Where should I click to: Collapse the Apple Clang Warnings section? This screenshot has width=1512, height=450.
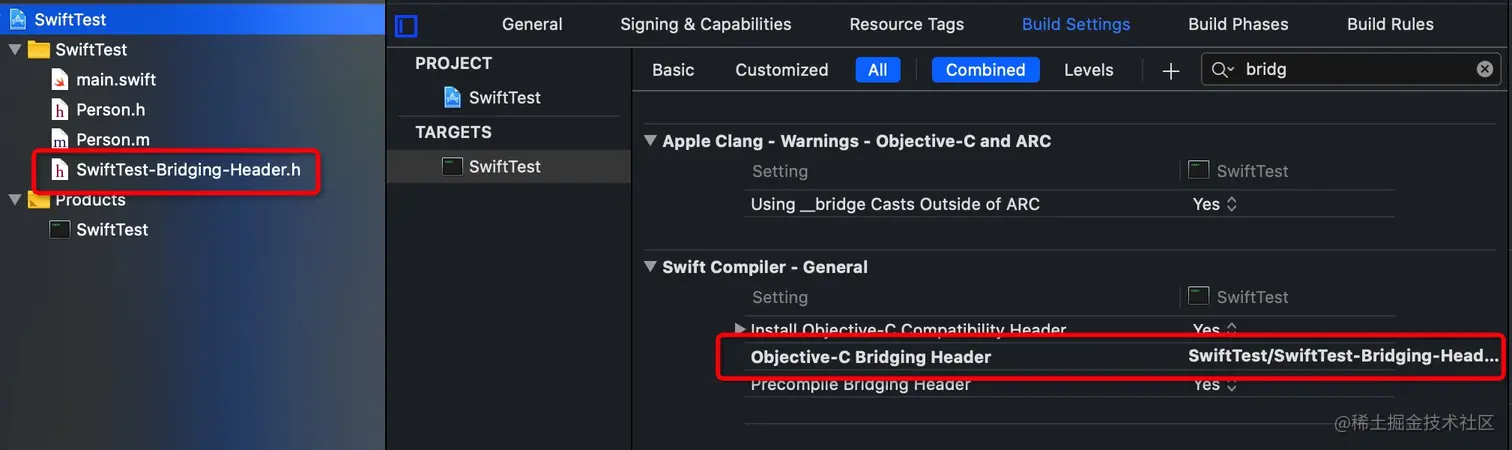651,141
